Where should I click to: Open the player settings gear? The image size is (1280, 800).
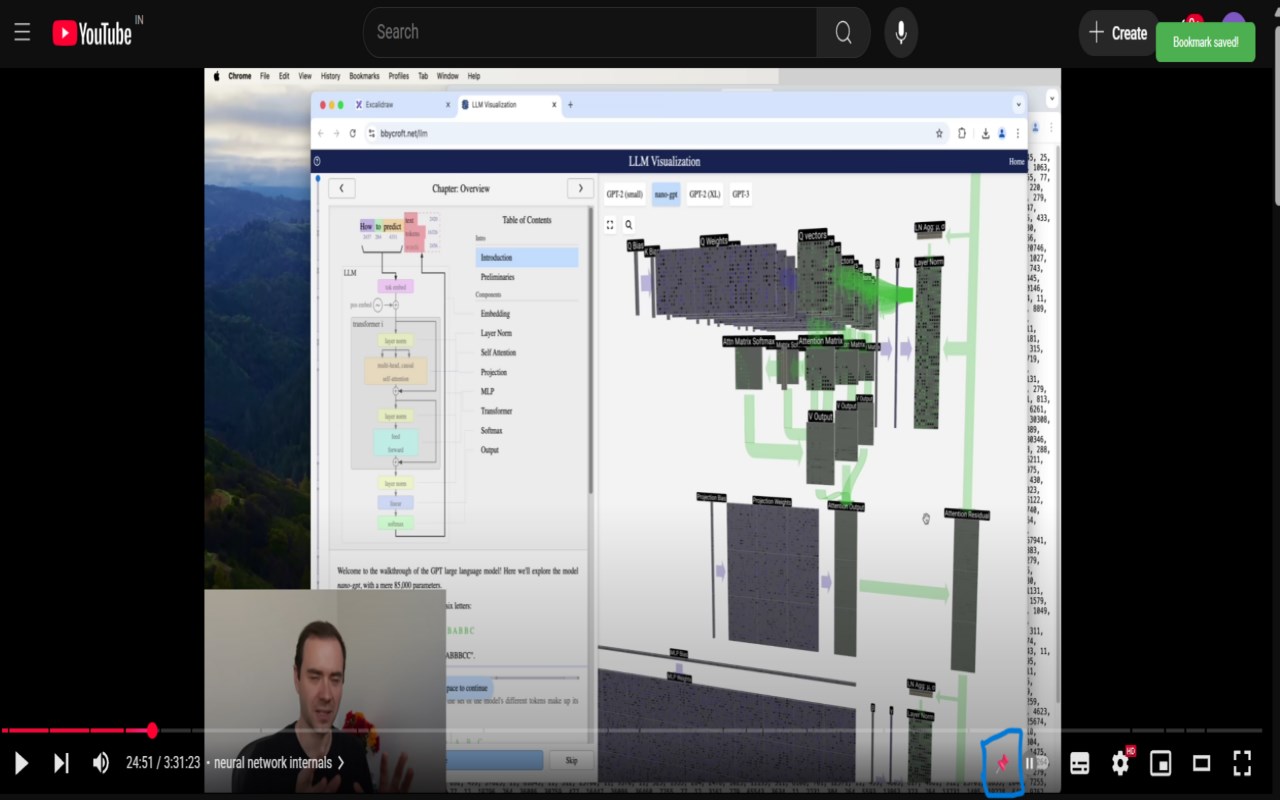1121,763
